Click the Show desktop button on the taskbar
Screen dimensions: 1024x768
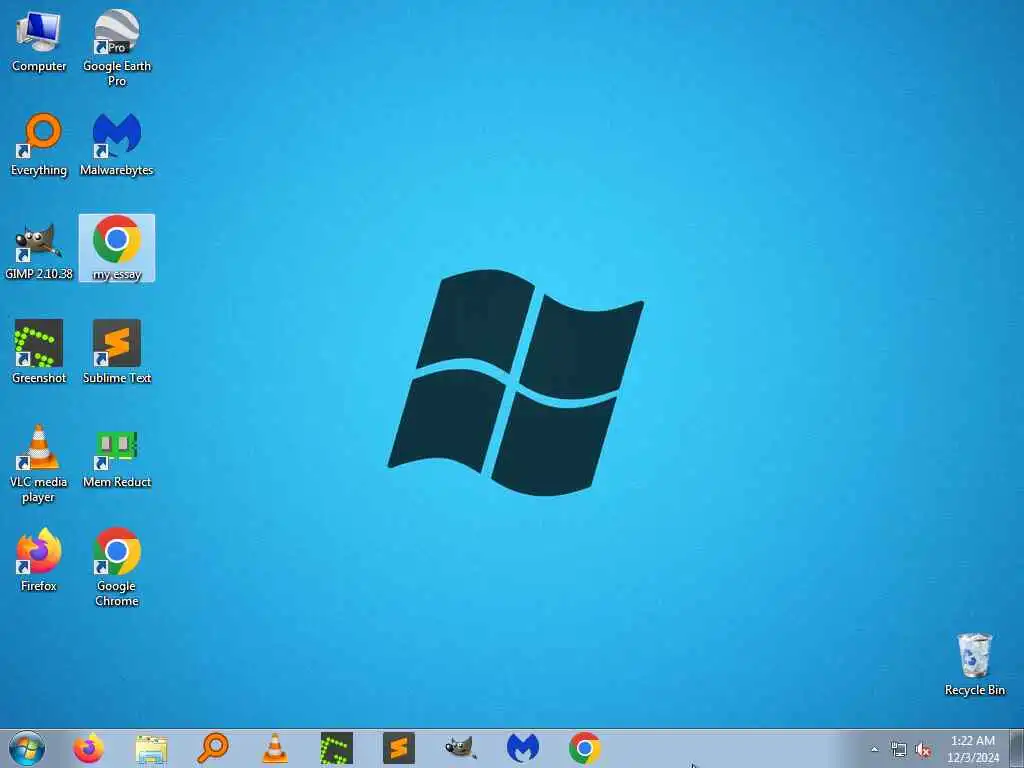(1017, 749)
